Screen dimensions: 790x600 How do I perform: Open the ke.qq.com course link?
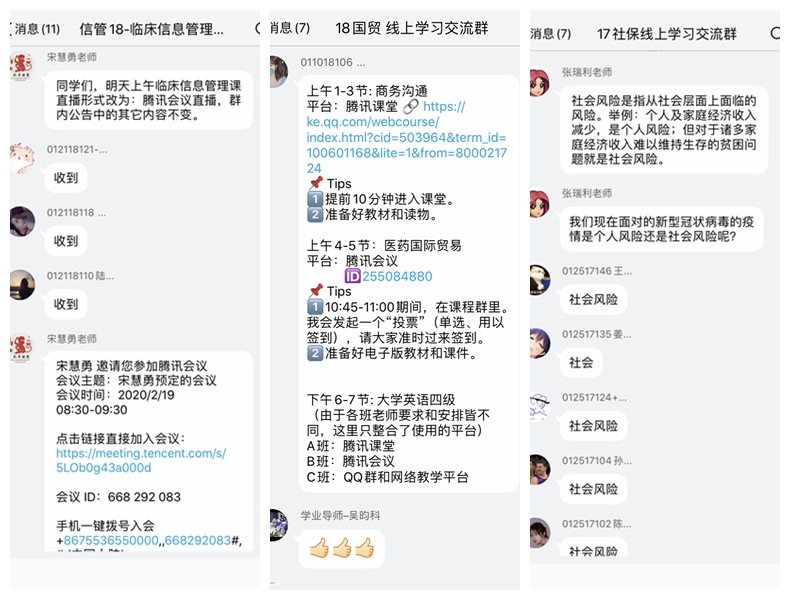click(x=407, y=137)
